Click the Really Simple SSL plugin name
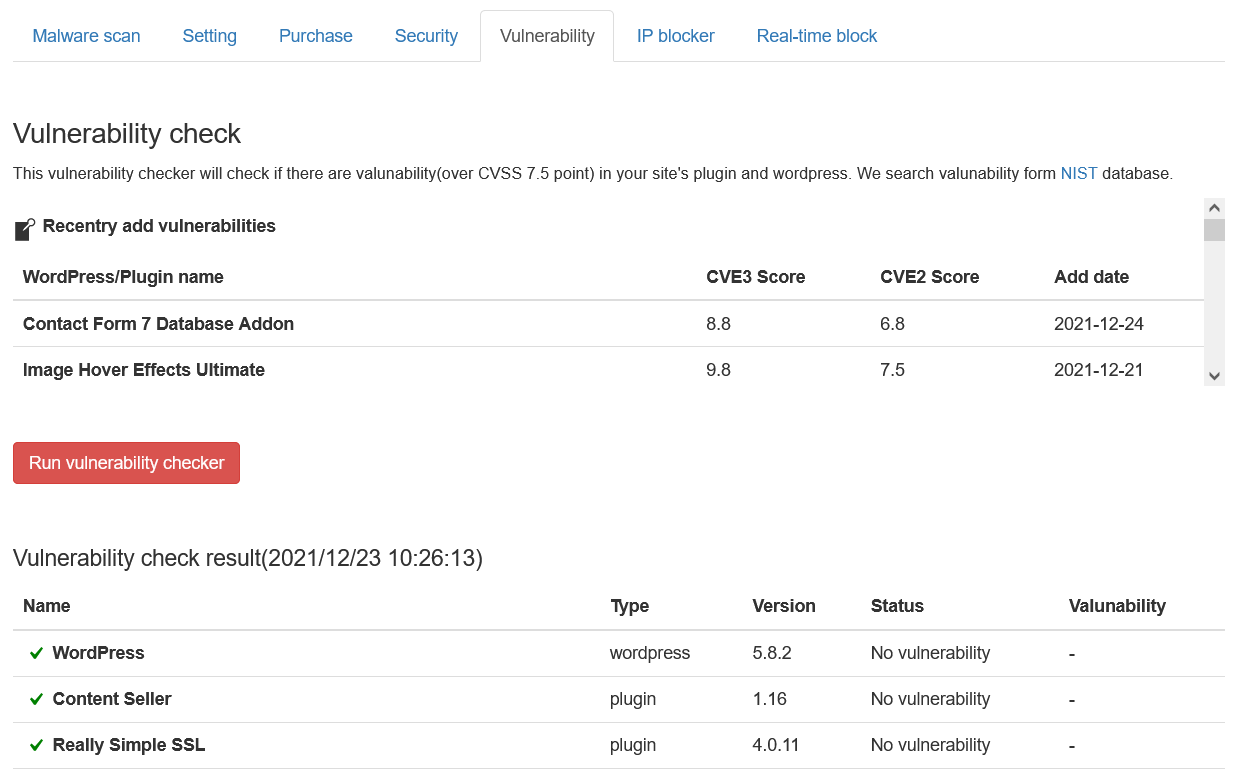Viewport: 1233px width, 769px height. [x=129, y=745]
